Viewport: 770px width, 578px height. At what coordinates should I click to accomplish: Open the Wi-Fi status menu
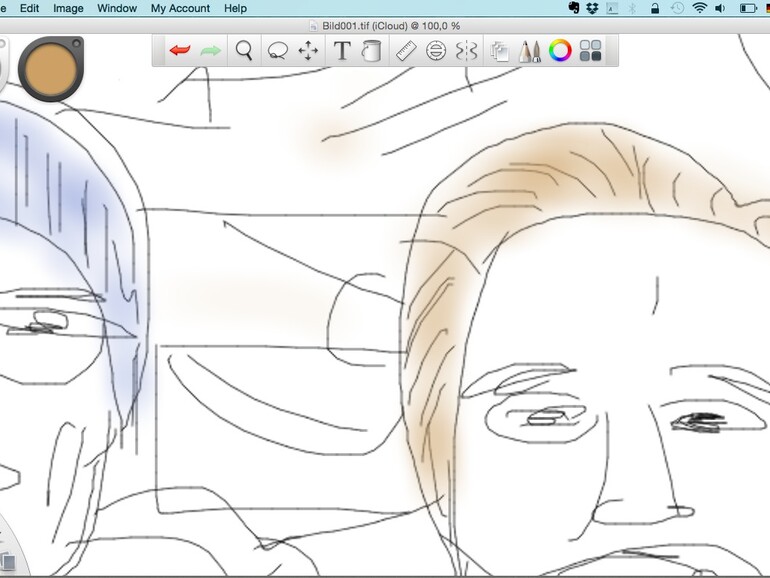pos(699,8)
